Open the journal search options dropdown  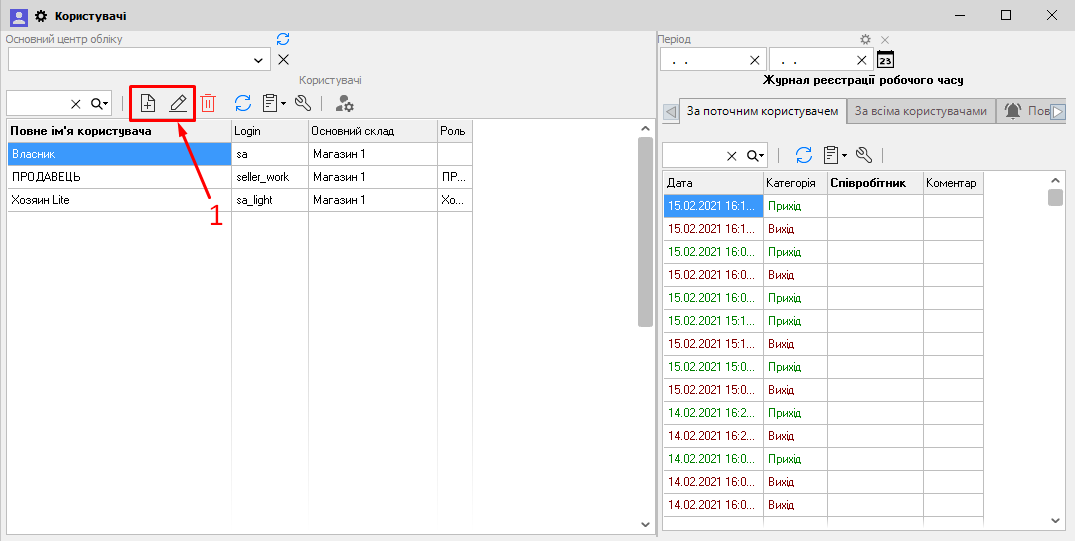pyautogui.click(x=756, y=155)
